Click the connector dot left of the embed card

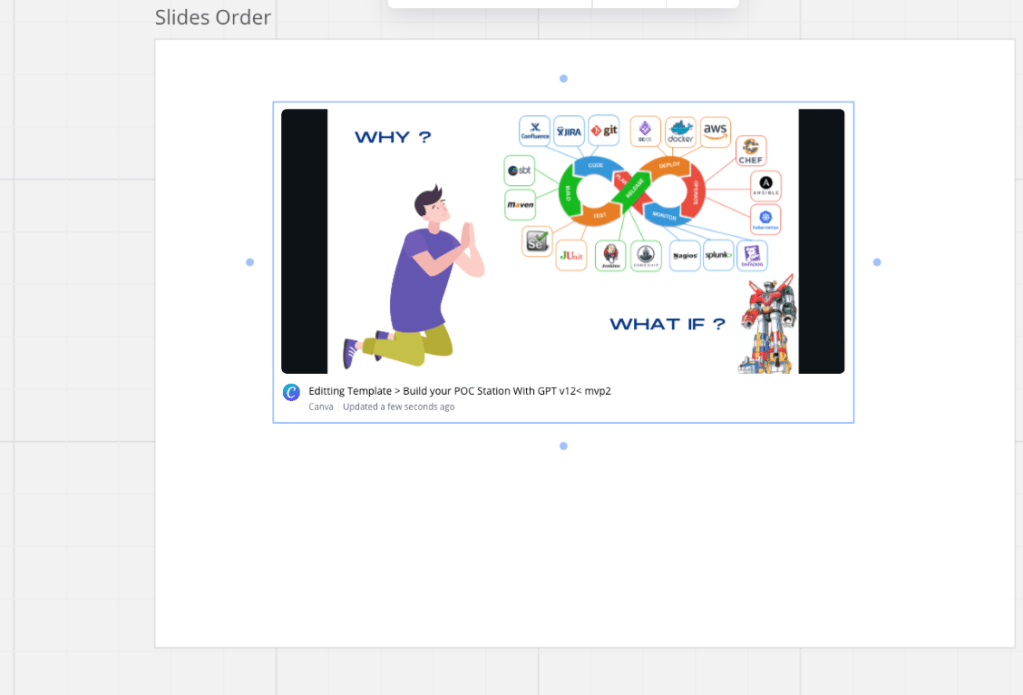tap(250, 262)
